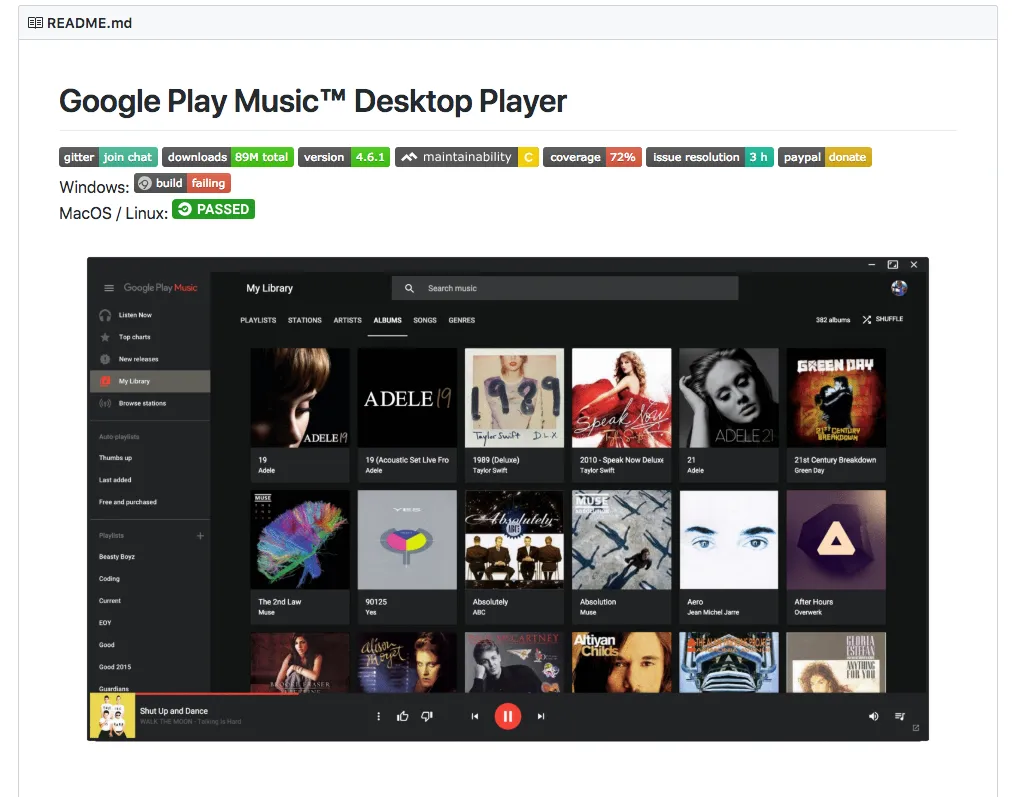Image resolution: width=1012 pixels, height=797 pixels.
Task: Switch to the SONGS tab
Action: (425, 320)
